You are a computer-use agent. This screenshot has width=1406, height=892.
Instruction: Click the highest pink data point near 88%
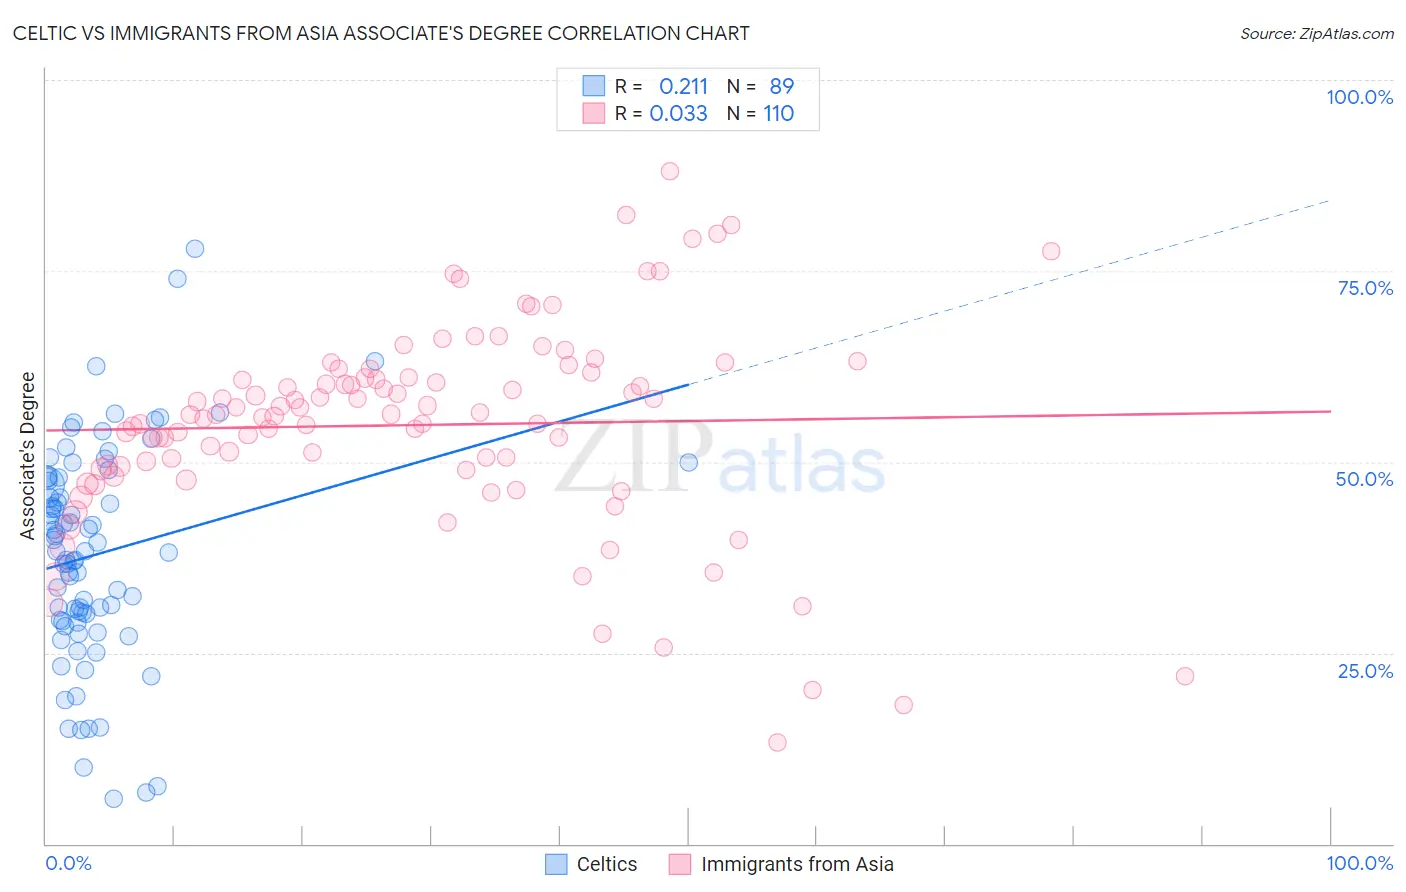pos(670,171)
